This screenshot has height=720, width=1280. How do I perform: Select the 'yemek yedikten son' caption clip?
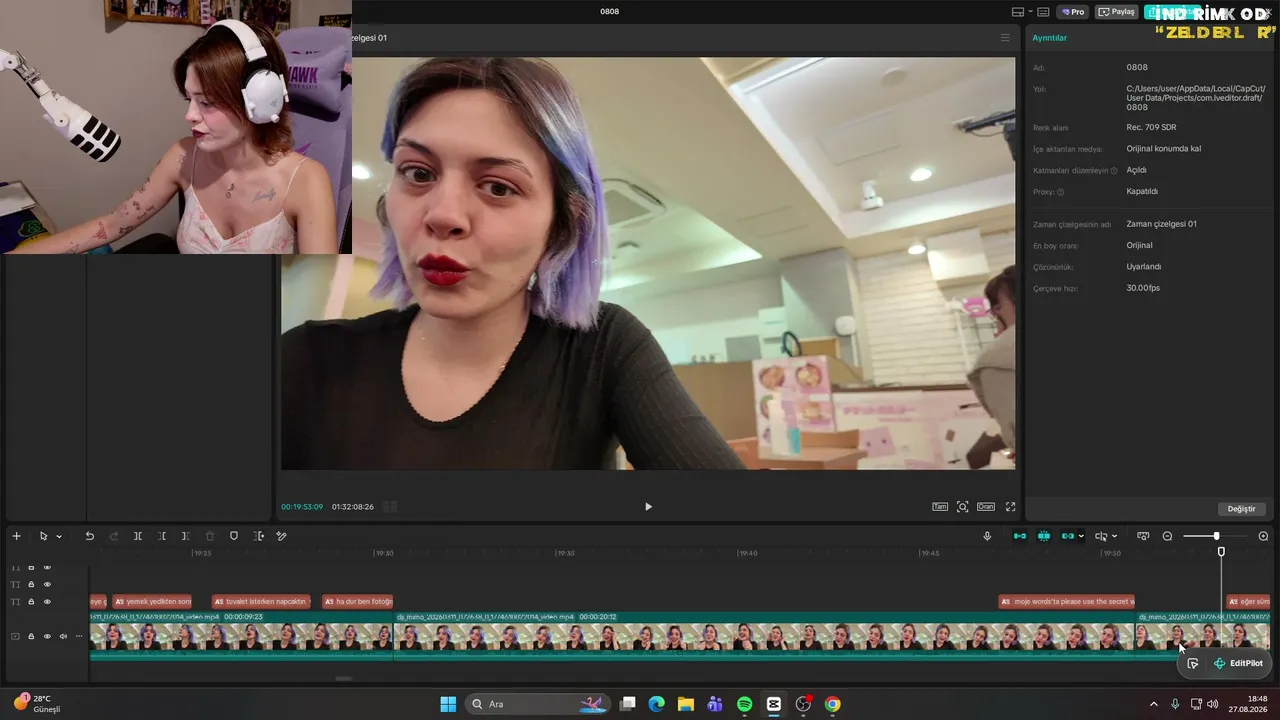[152, 602]
